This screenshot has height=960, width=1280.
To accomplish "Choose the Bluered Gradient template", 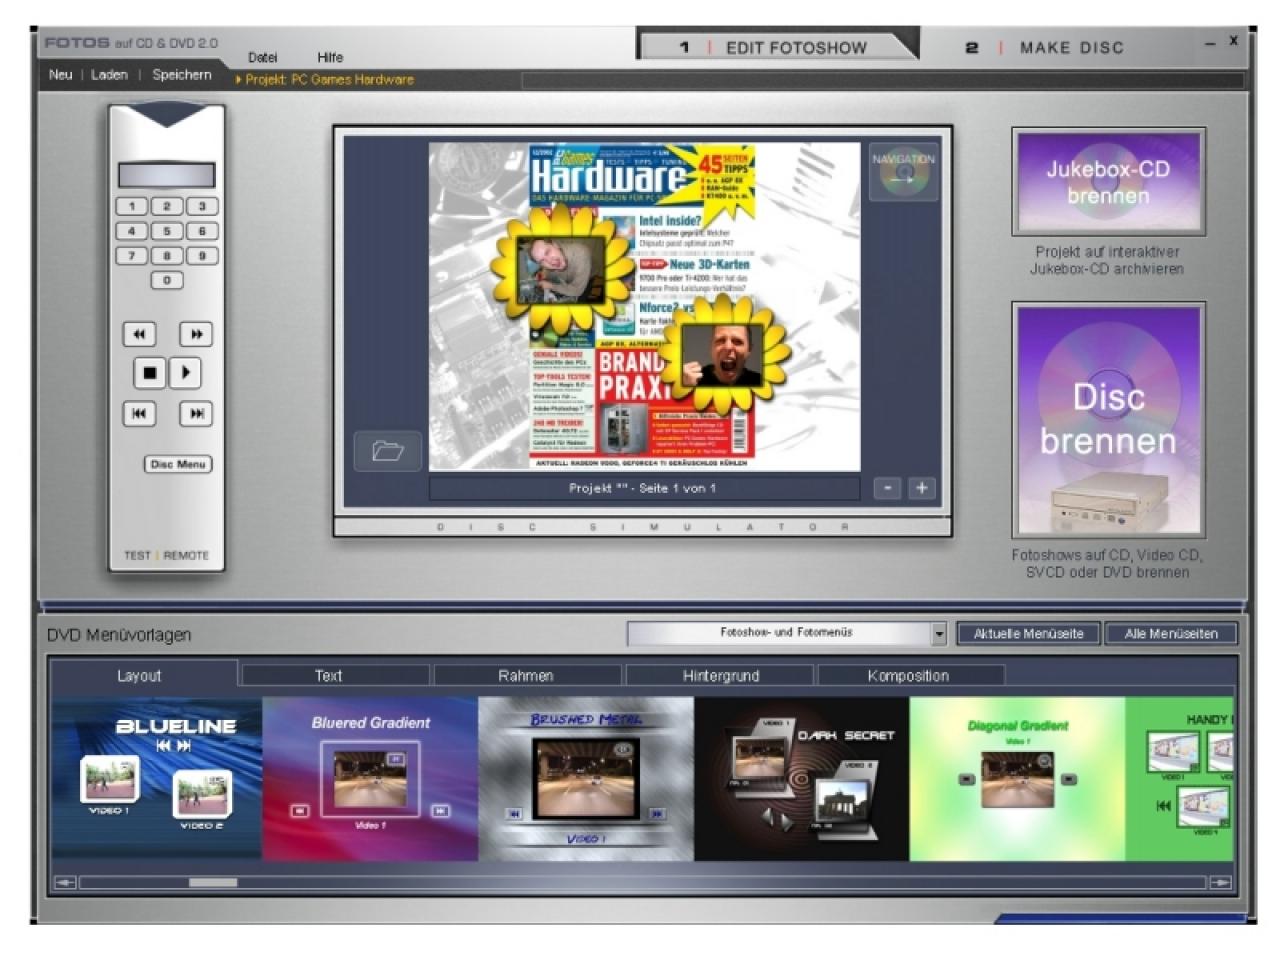I will click(x=370, y=778).
